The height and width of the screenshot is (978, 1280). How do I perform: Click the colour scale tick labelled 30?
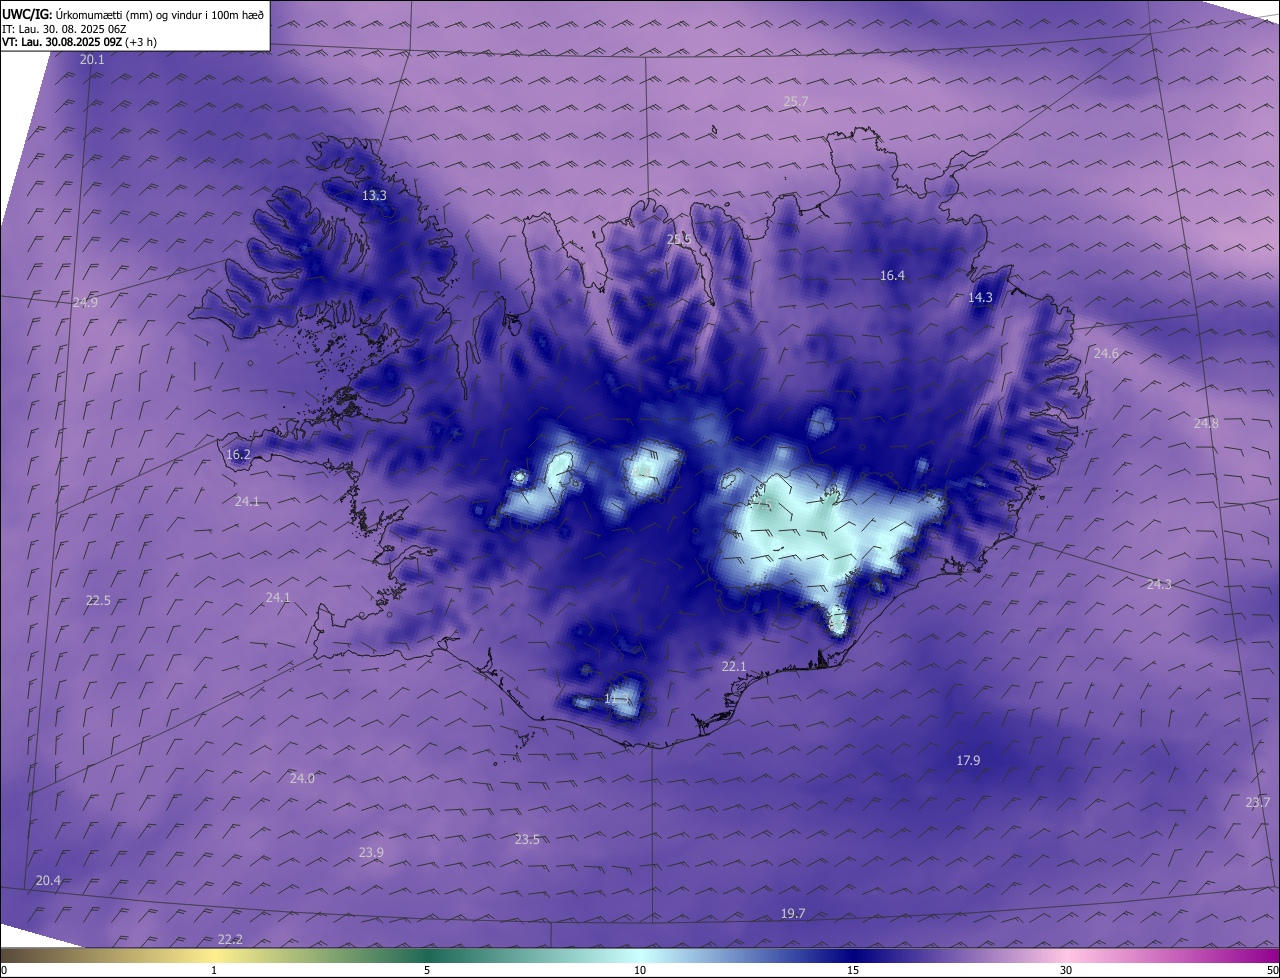[1066, 971]
